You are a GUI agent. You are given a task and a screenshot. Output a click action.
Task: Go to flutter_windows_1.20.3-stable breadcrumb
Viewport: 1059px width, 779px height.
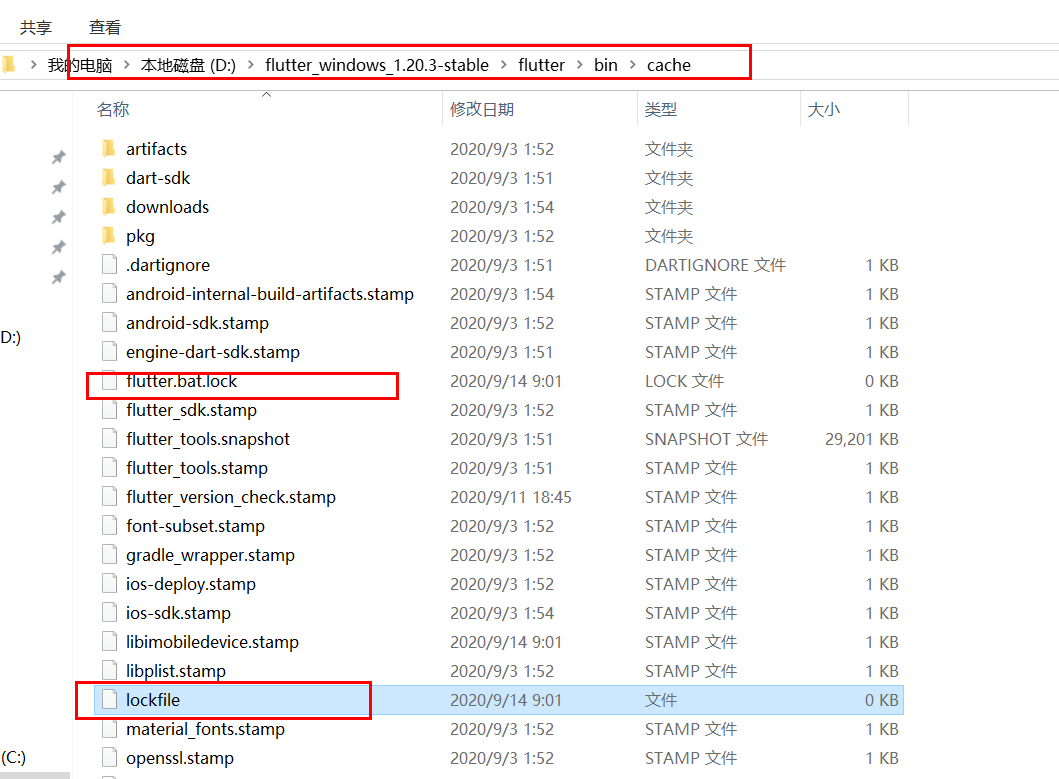click(x=377, y=66)
